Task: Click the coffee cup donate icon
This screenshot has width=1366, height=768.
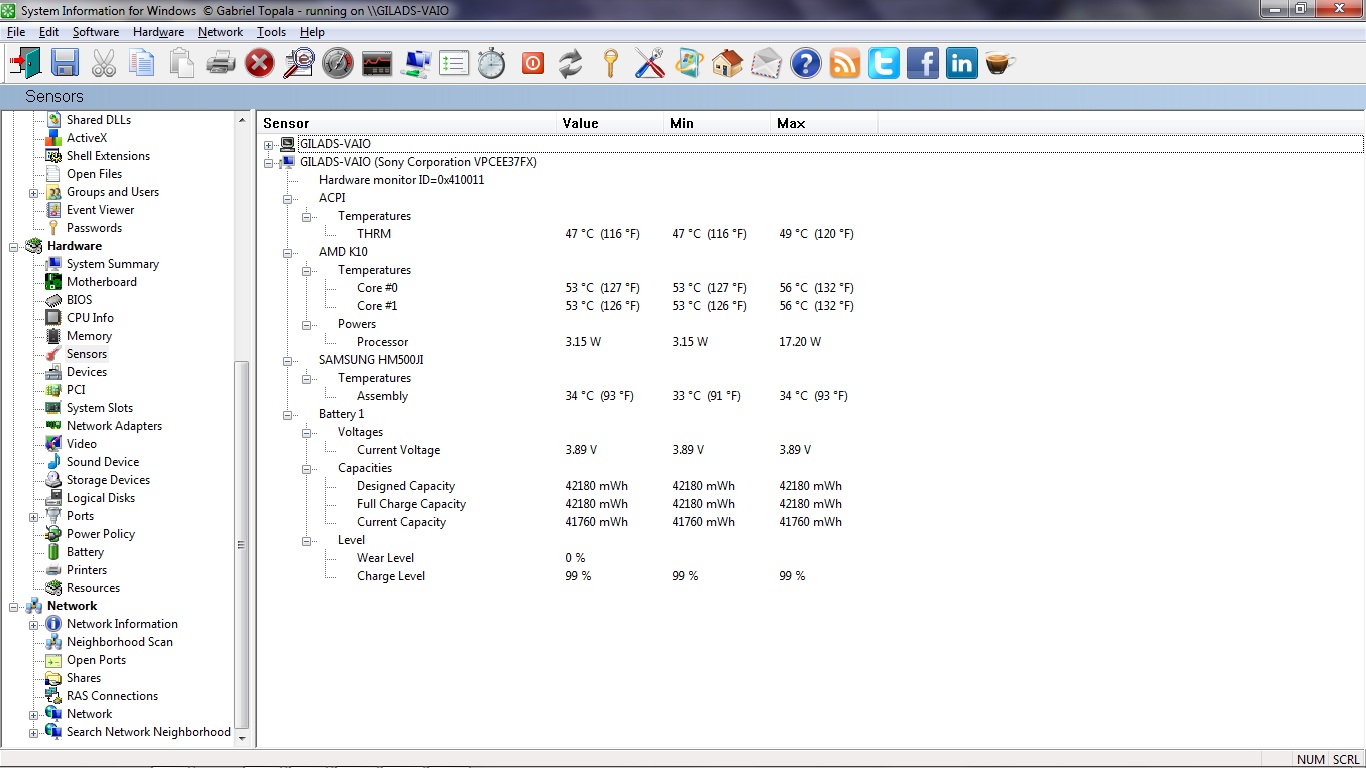Action: click(1000, 64)
